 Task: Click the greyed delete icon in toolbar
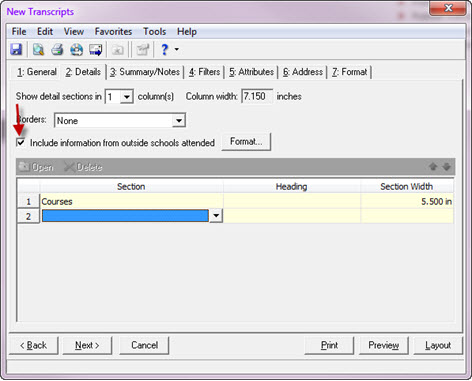tap(117, 50)
